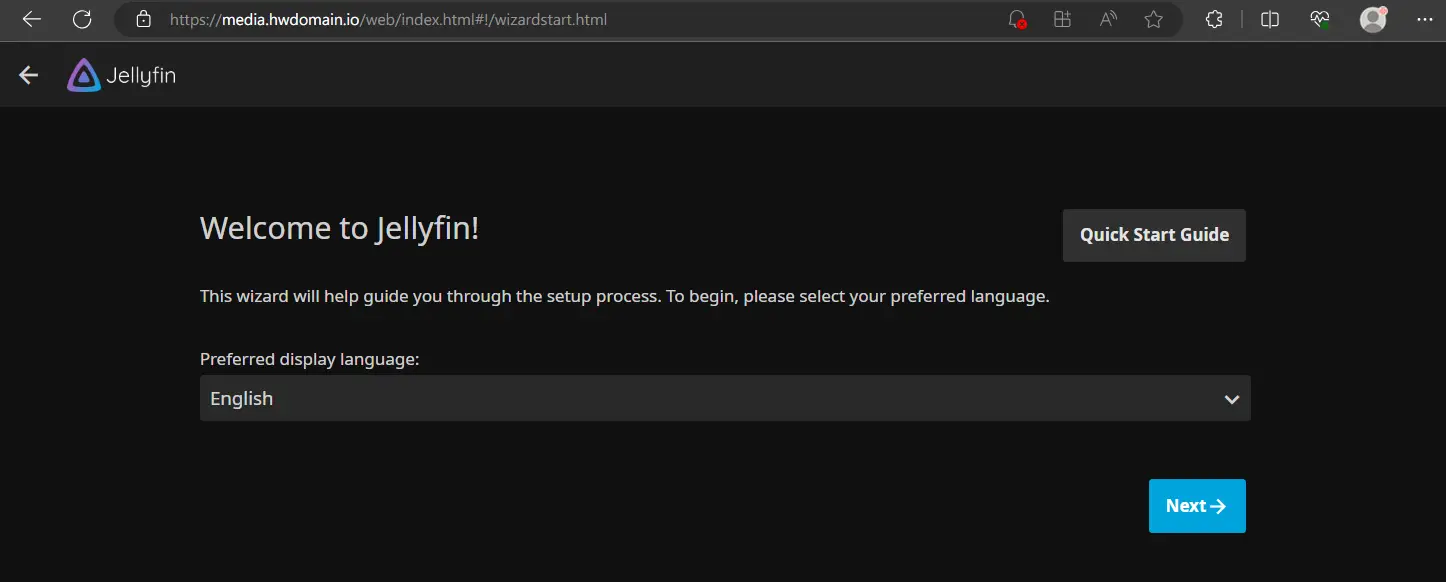Reload the page with the refresh icon

82,19
